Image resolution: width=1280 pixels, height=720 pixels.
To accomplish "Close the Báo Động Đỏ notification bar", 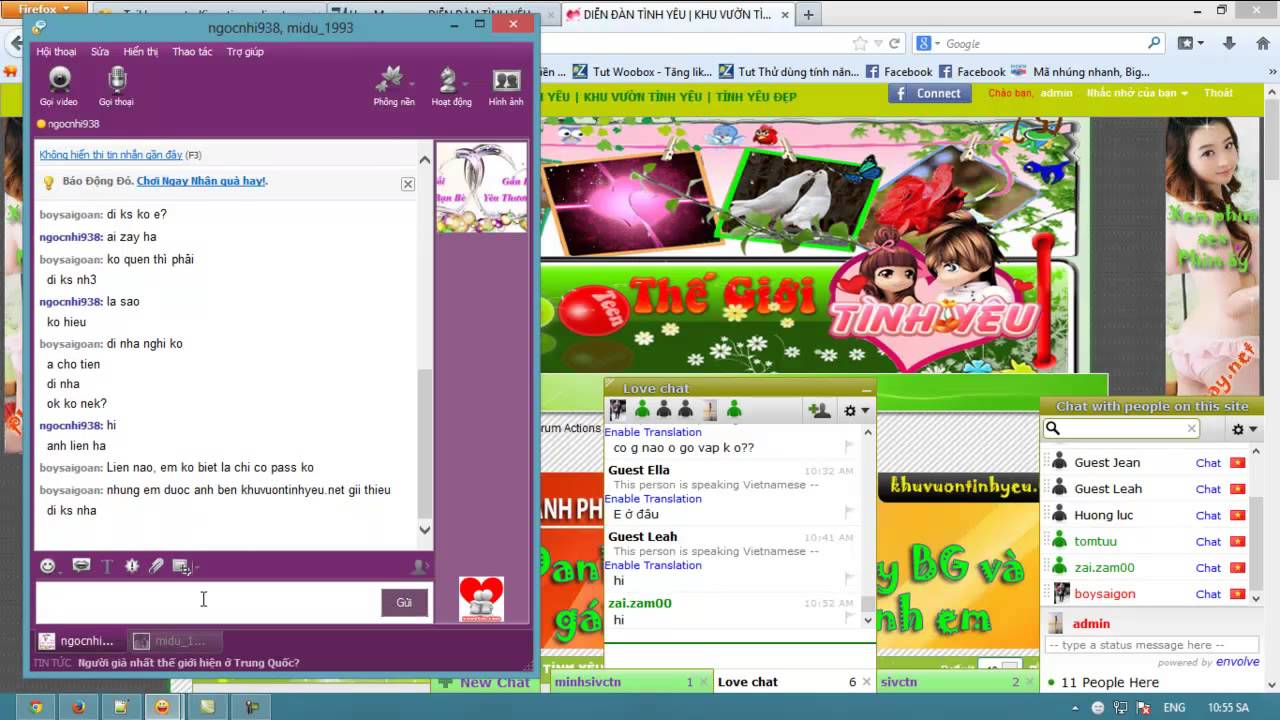I will click(x=408, y=184).
